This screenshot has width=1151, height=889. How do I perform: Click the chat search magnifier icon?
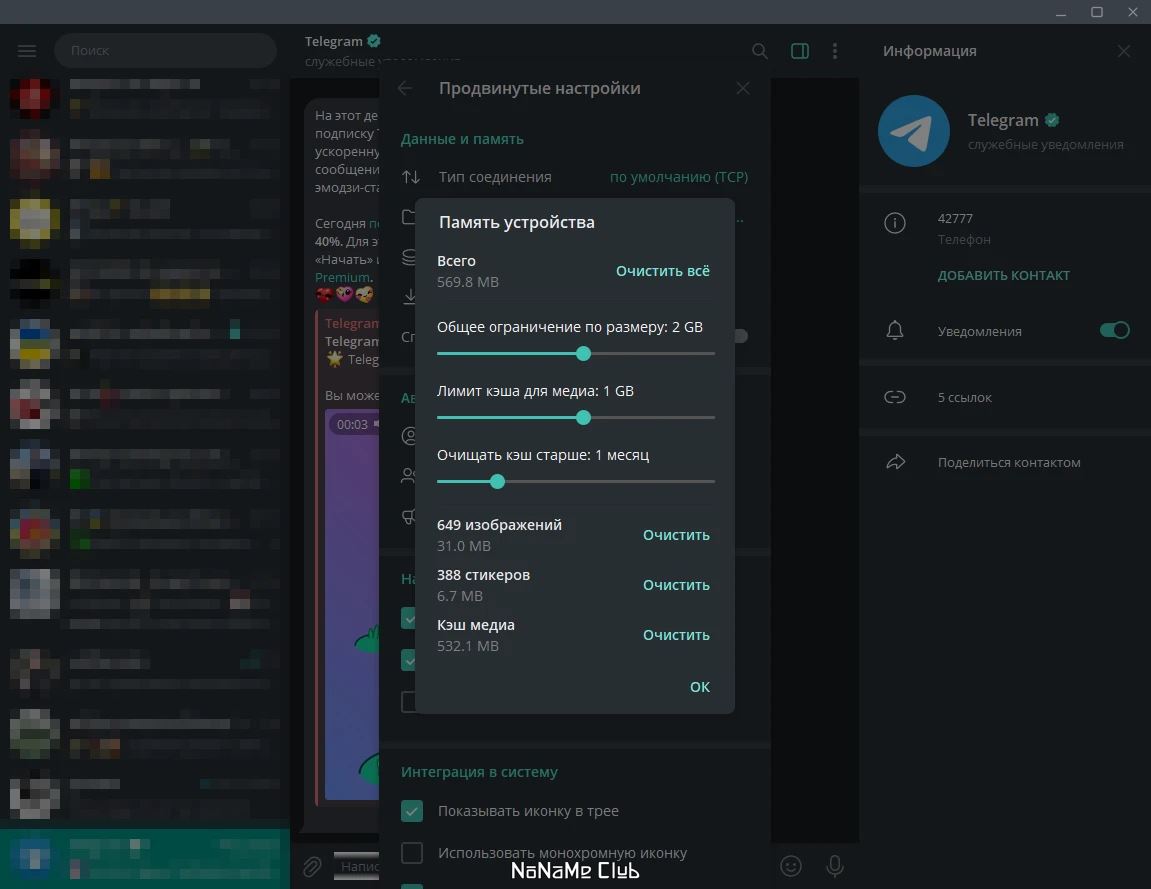(x=760, y=51)
